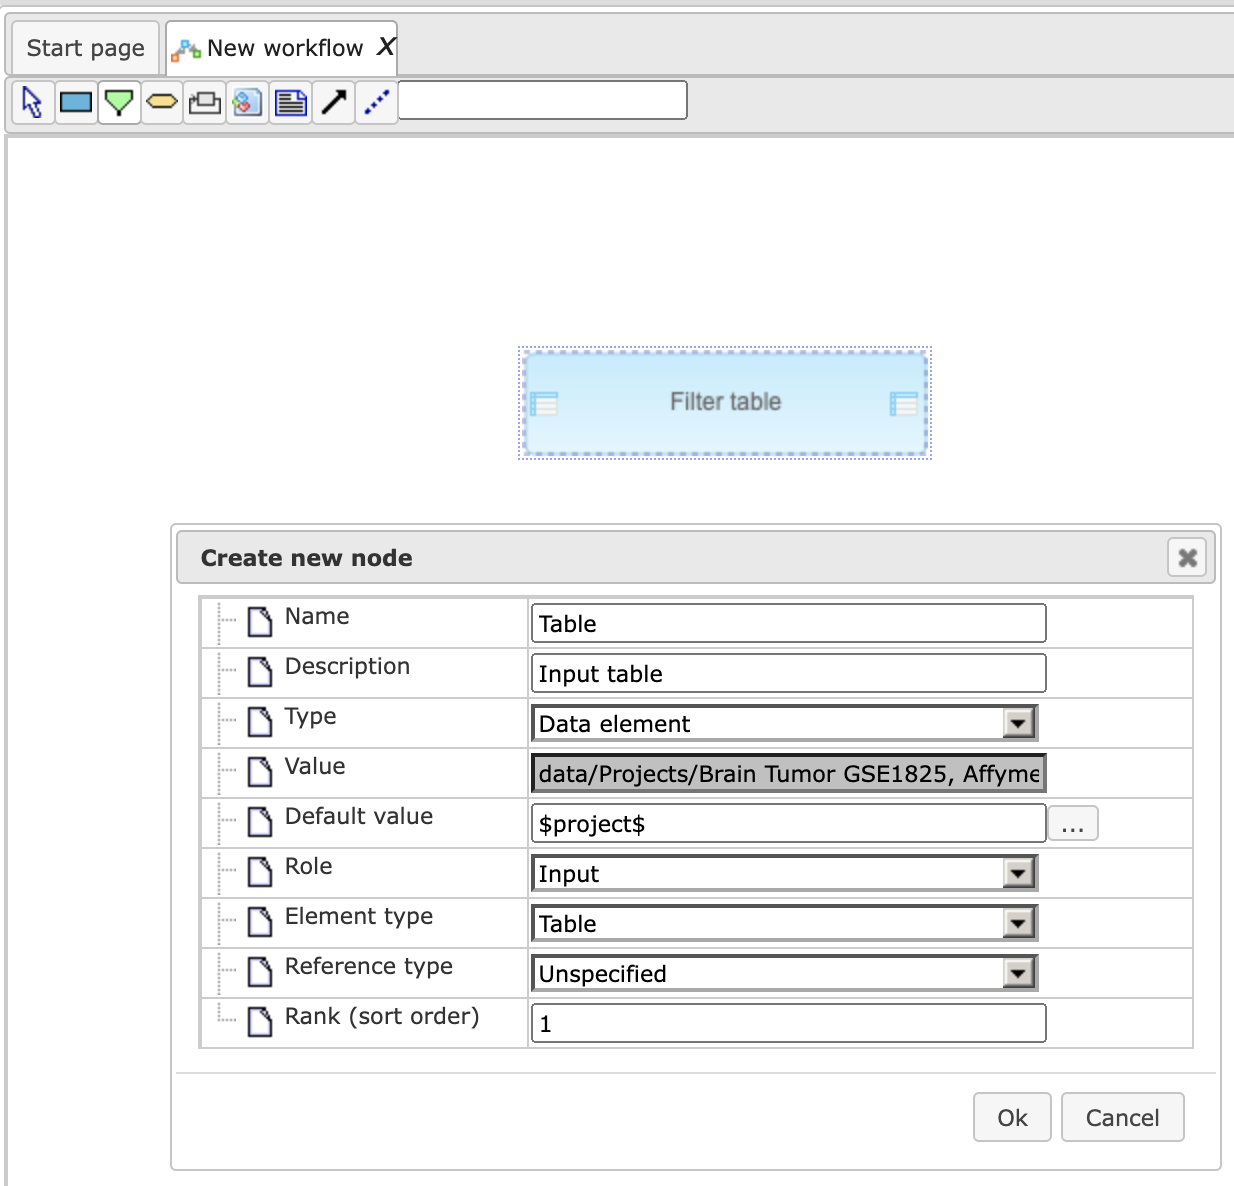
Task: Click page icon beside Role row
Action: pos(260,872)
